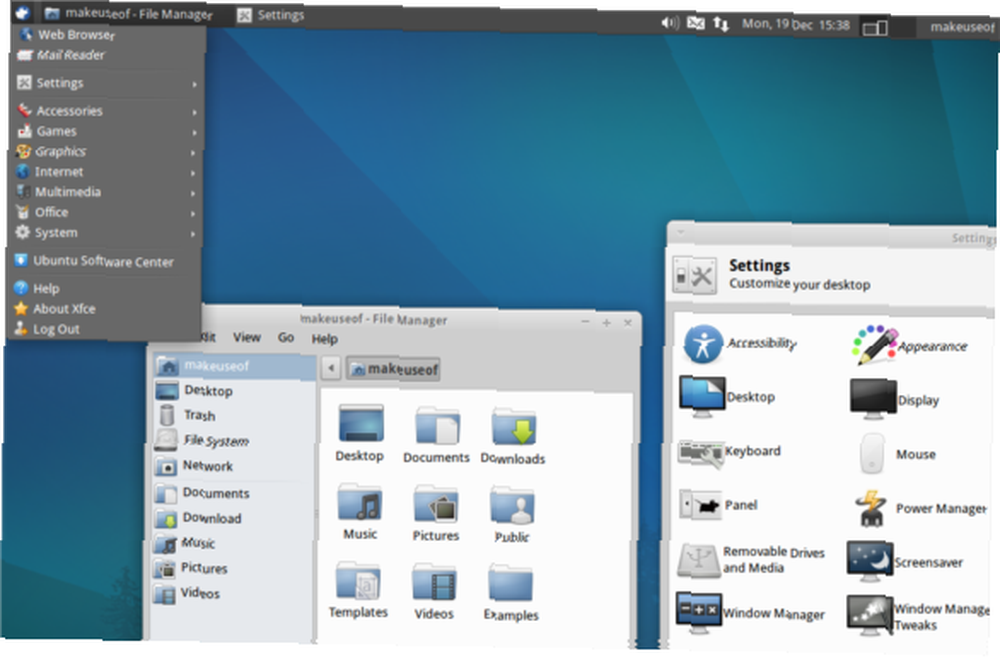Select Download bookmark in the sidebar
Viewport: 1000px width, 658px height.
[232, 518]
